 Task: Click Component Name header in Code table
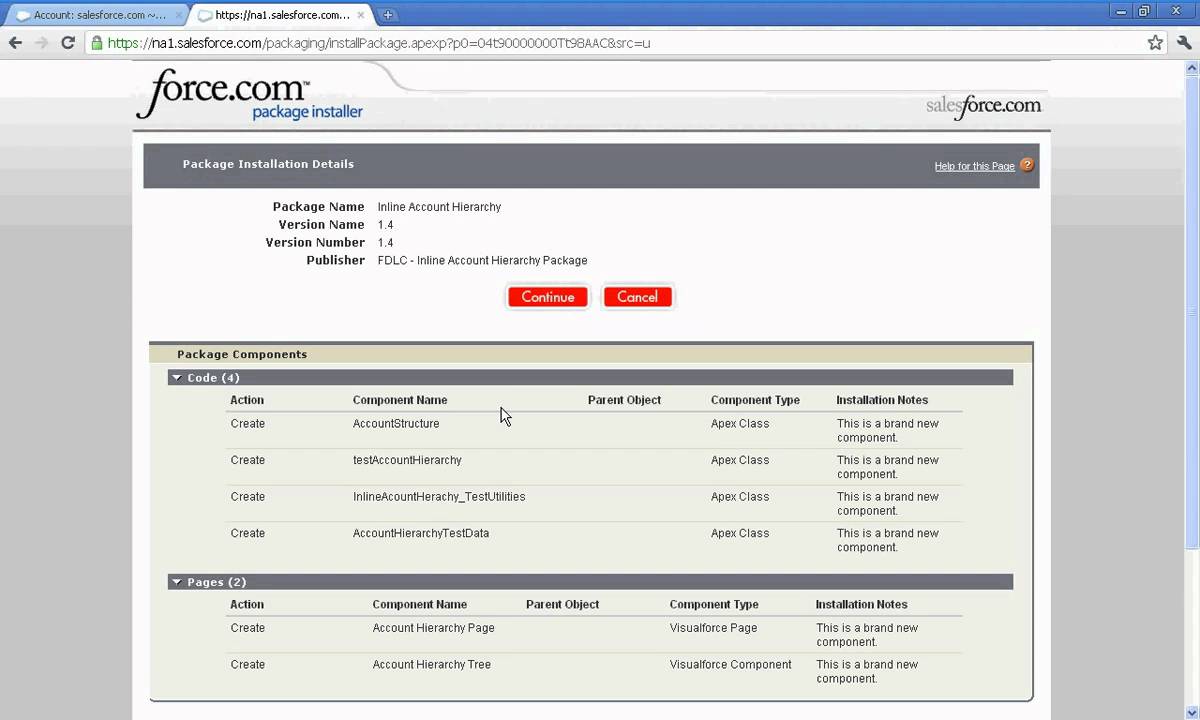click(x=400, y=400)
